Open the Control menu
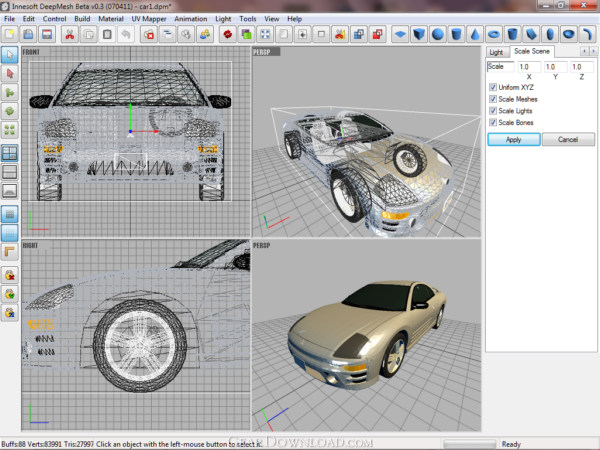 pyautogui.click(x=54, y=19)
